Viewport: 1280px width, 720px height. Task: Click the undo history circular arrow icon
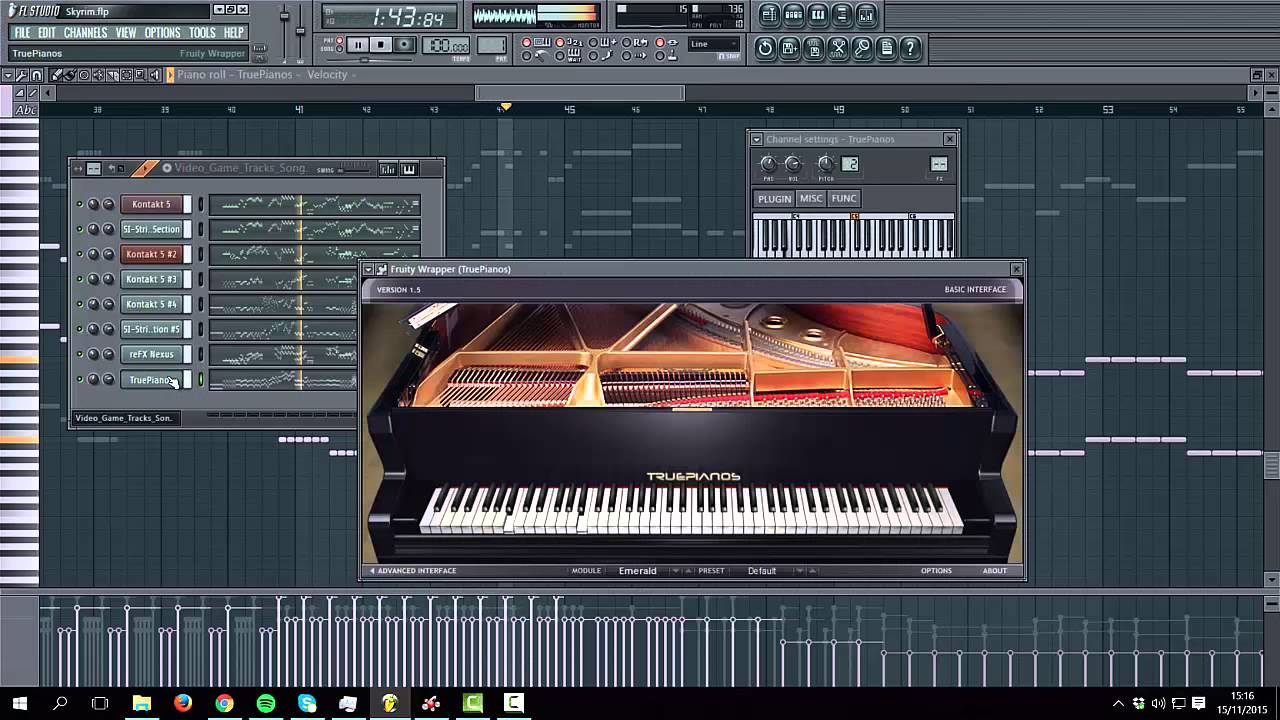click(x=765, y=48)
